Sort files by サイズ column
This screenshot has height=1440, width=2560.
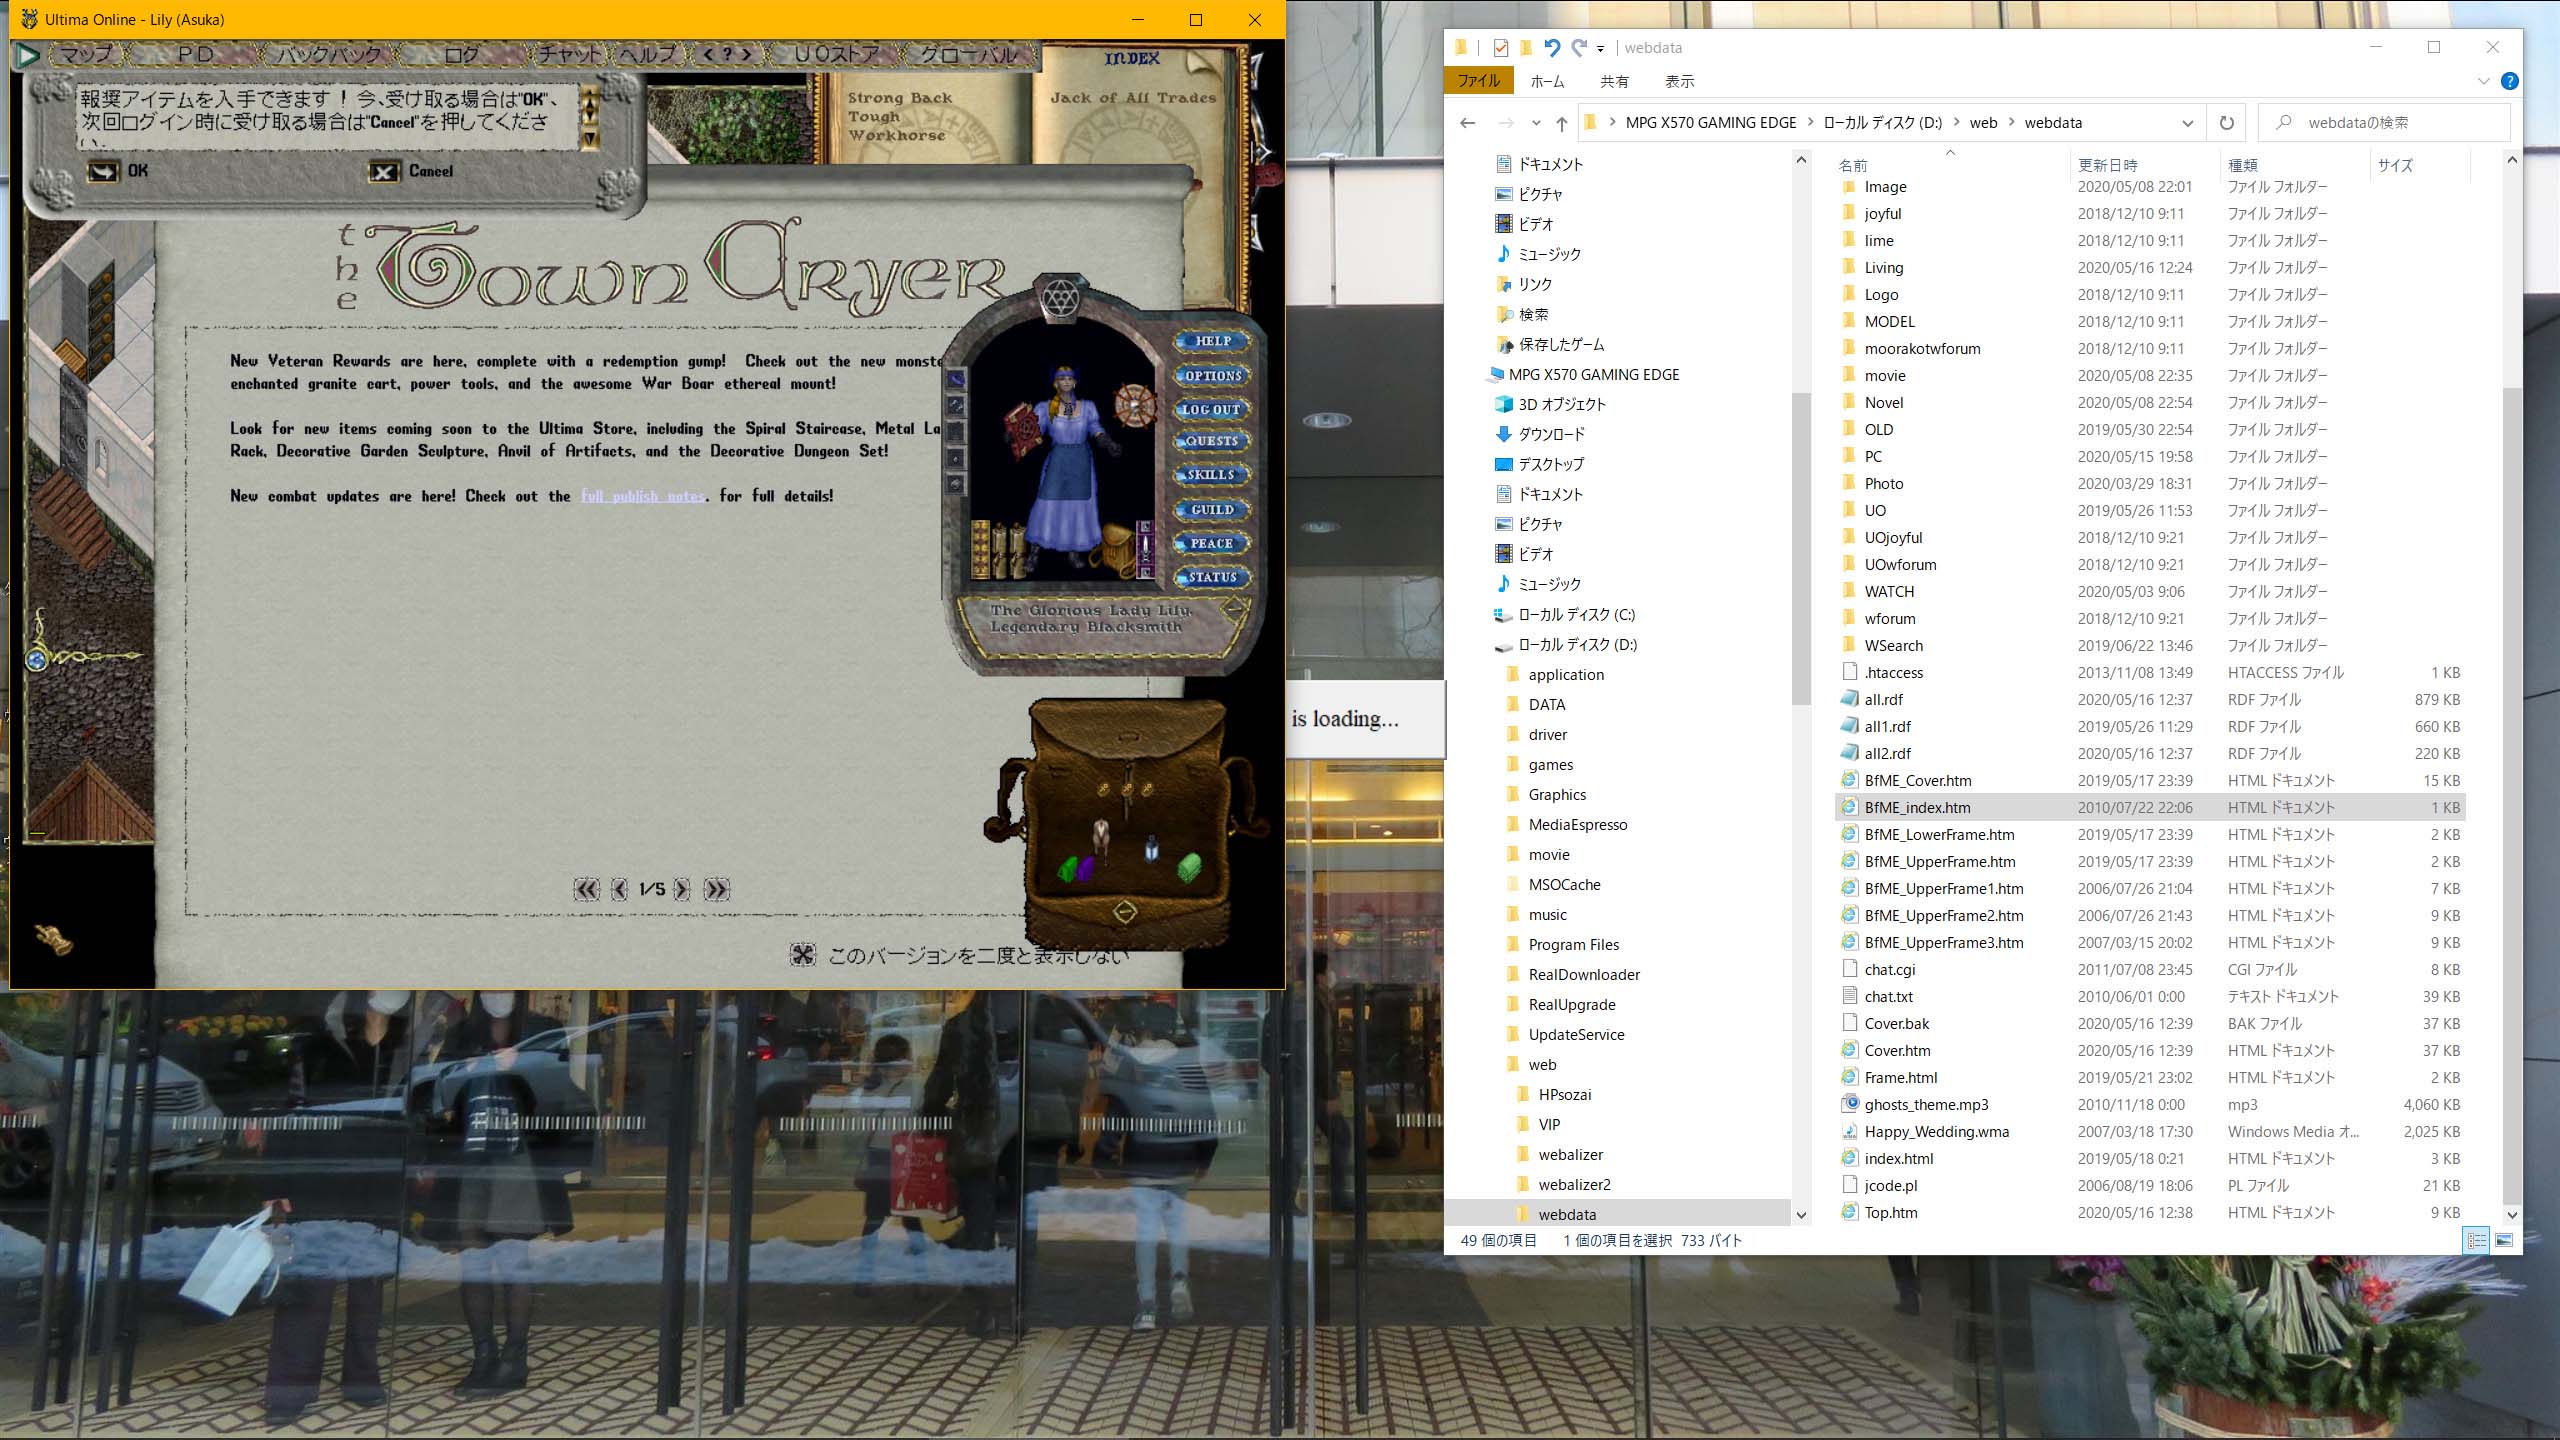(2418, 165)
